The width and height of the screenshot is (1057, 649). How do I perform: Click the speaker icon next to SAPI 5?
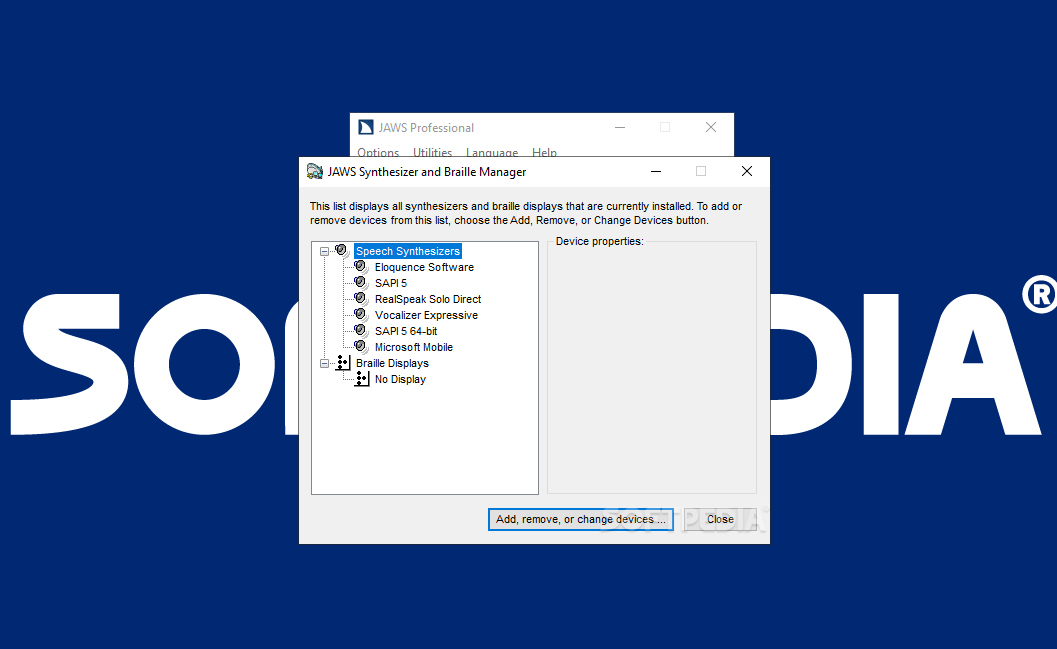[x=361, y=283]
